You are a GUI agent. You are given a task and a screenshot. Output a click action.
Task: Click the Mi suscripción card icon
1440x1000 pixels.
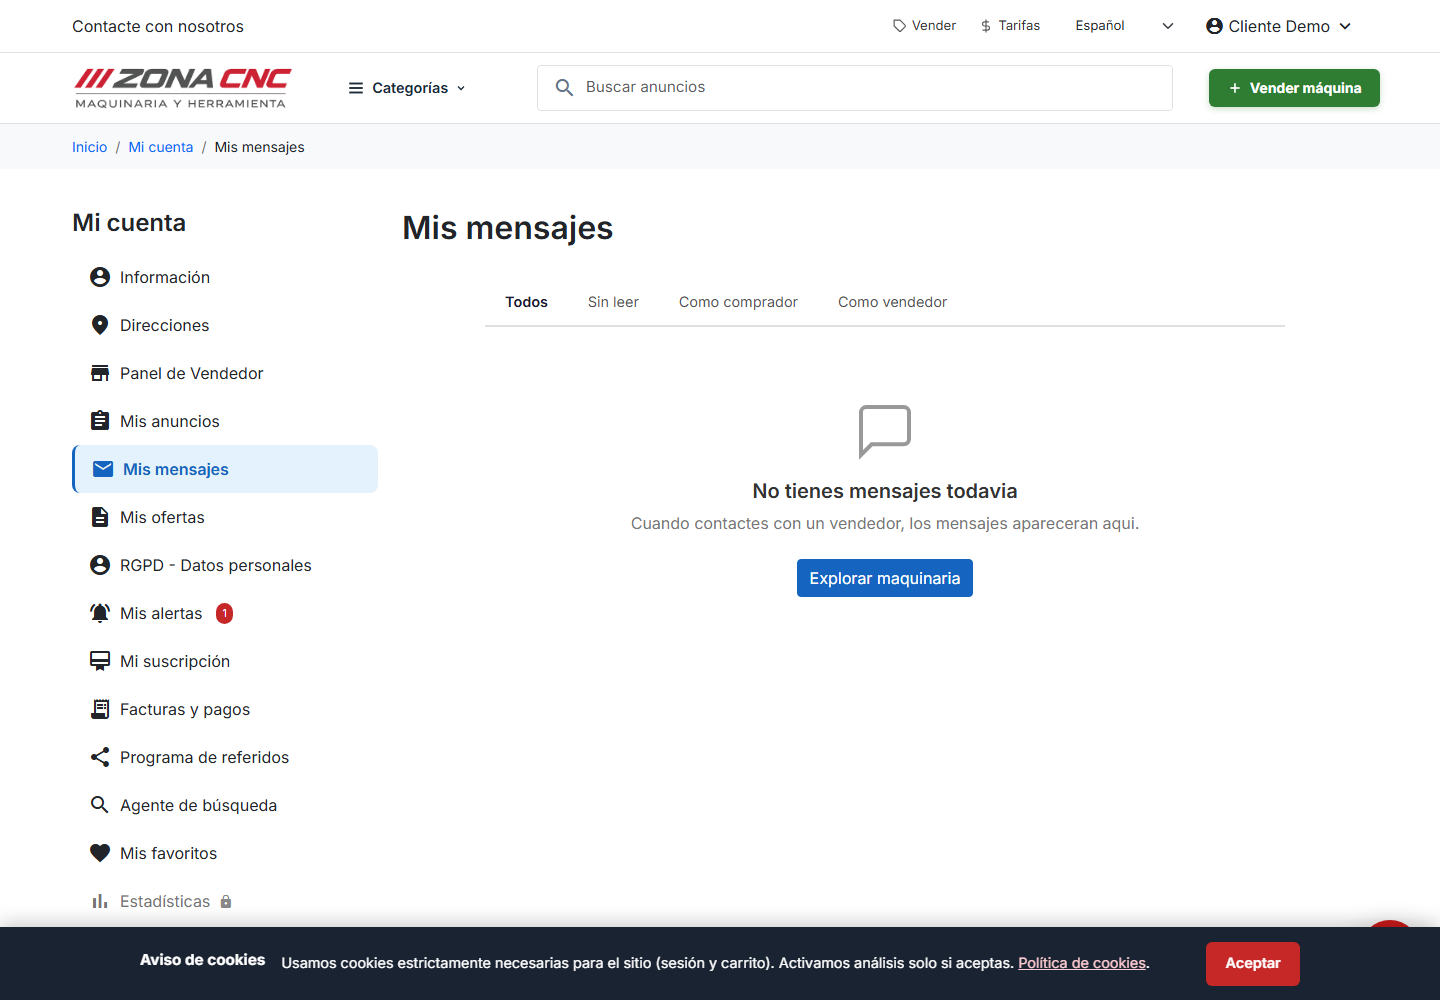[100, 661]
